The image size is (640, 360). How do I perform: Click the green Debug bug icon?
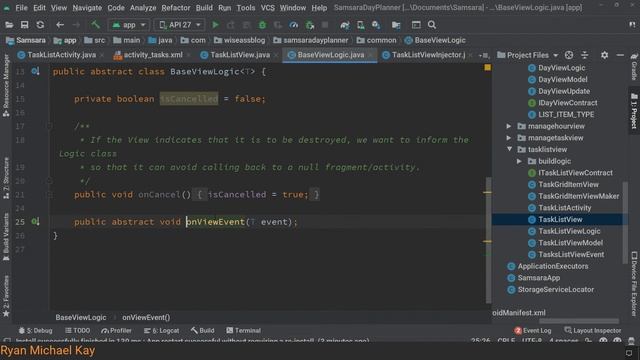click(262, 25)
